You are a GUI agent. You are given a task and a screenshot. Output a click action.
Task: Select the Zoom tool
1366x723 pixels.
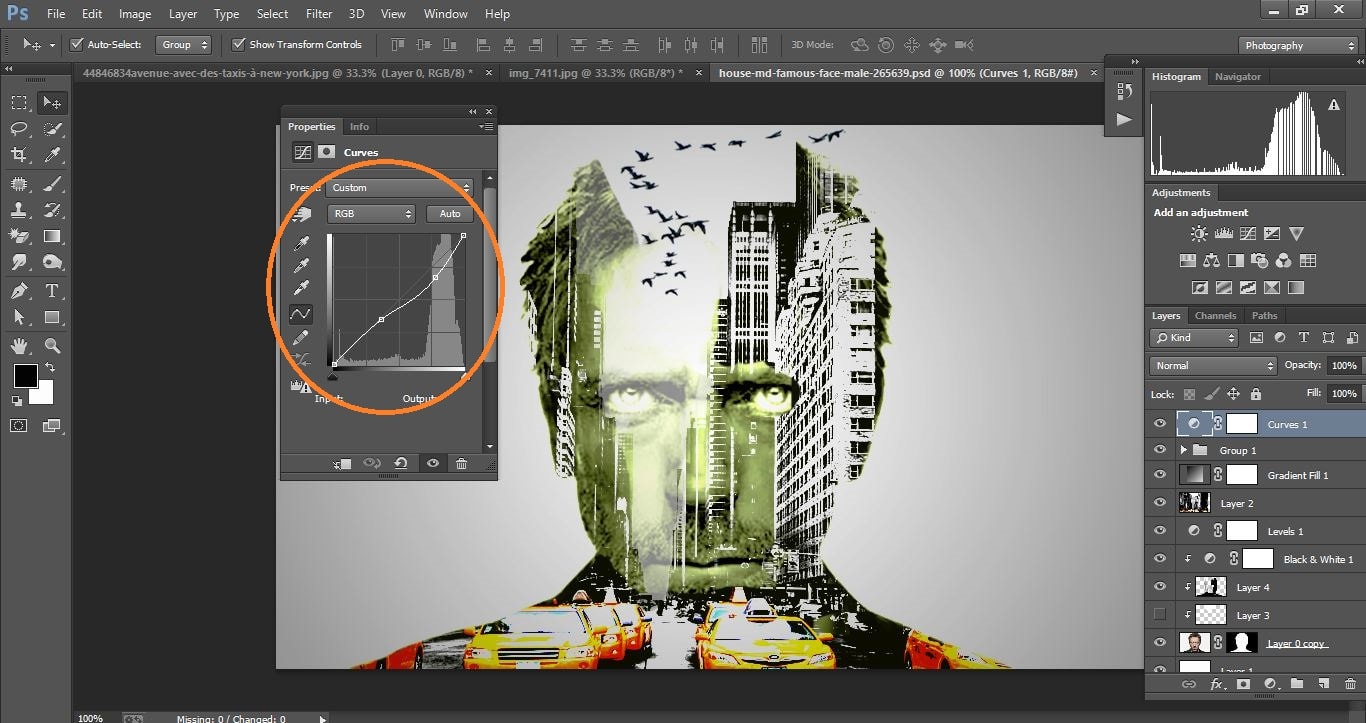(51, 345)
